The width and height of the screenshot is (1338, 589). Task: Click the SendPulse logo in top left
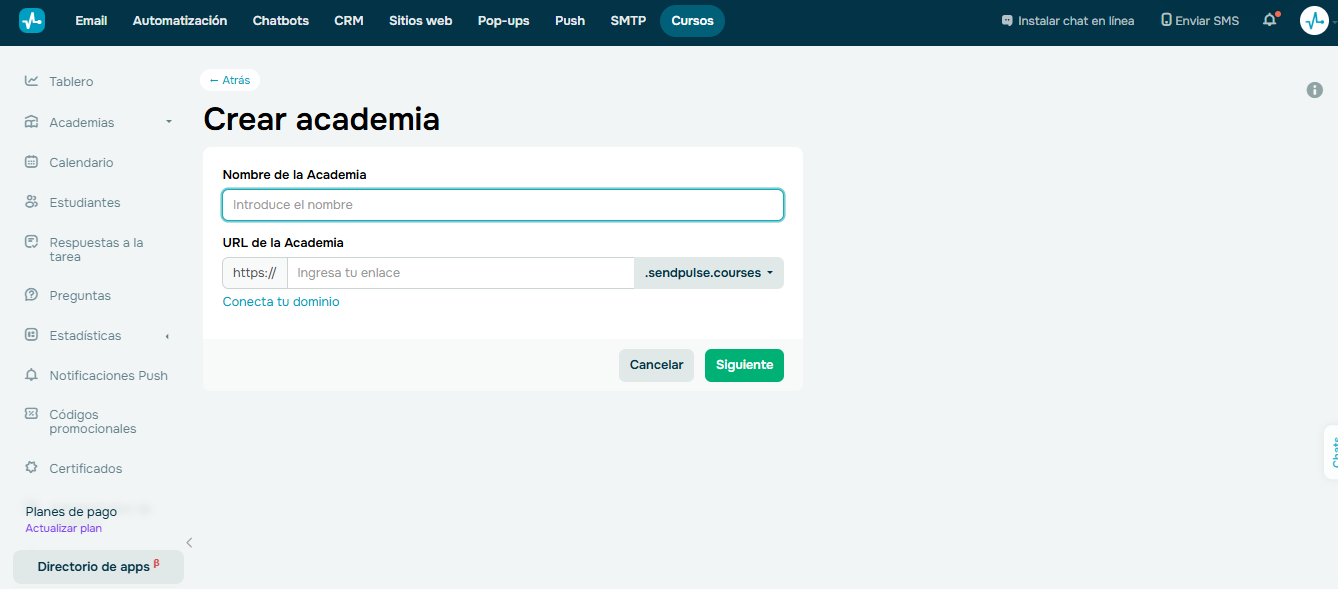pos(31,20)
